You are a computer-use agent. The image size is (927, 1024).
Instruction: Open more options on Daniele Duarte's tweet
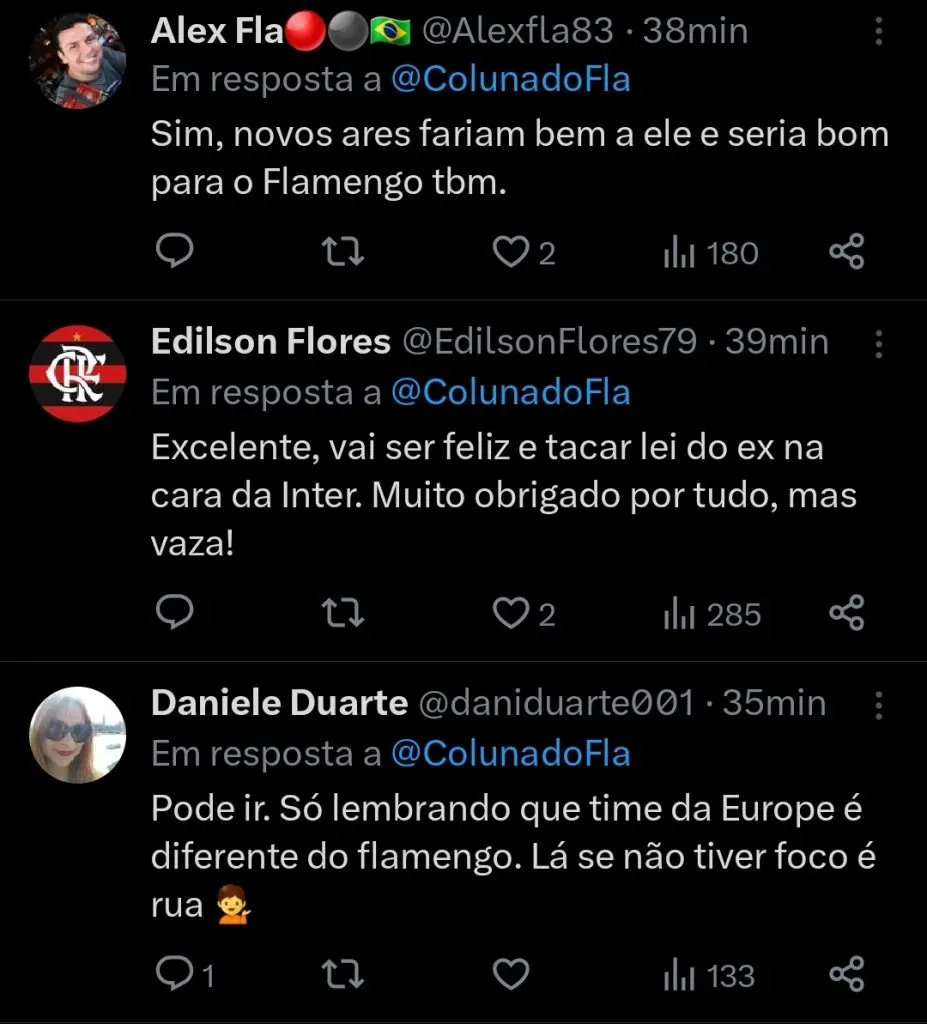pyautogui.click(x=879, y=704)
